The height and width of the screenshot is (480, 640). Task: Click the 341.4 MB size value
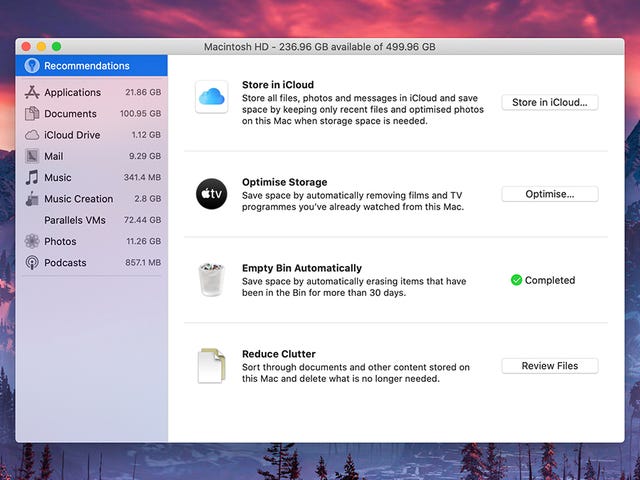[142, 177]
